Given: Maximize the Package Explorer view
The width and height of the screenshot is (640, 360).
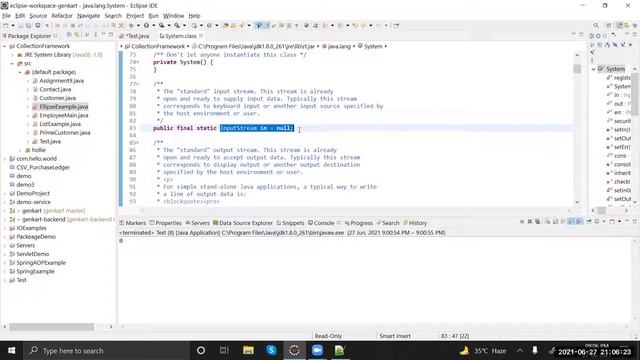Looking at the screenshot, I should [x=111, y=35].
